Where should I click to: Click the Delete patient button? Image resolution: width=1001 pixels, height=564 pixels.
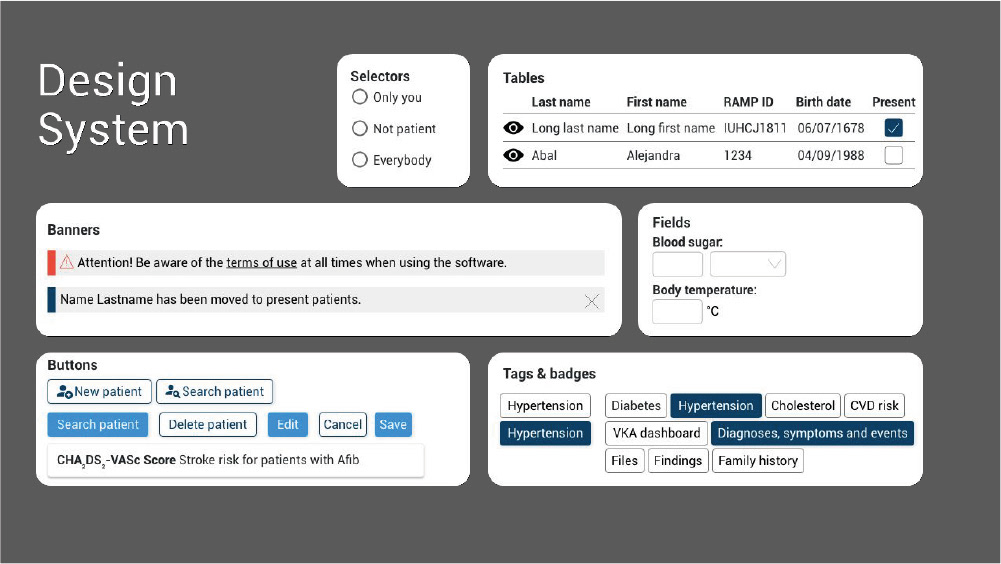tap(207, 425)
